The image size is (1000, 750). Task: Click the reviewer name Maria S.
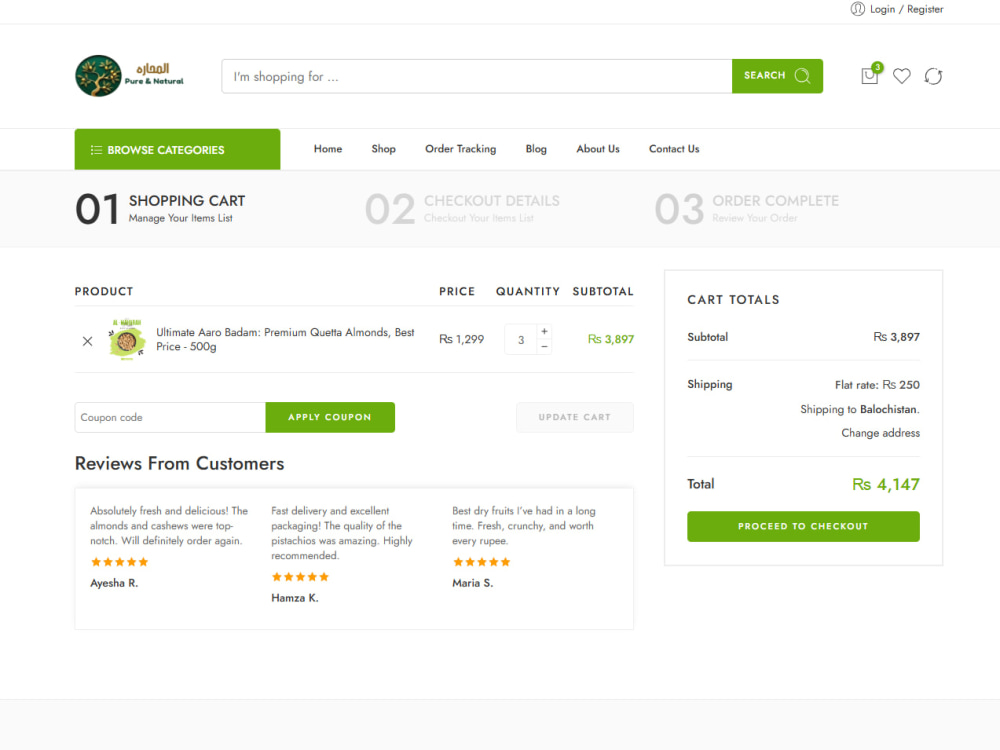pos(473,583)
